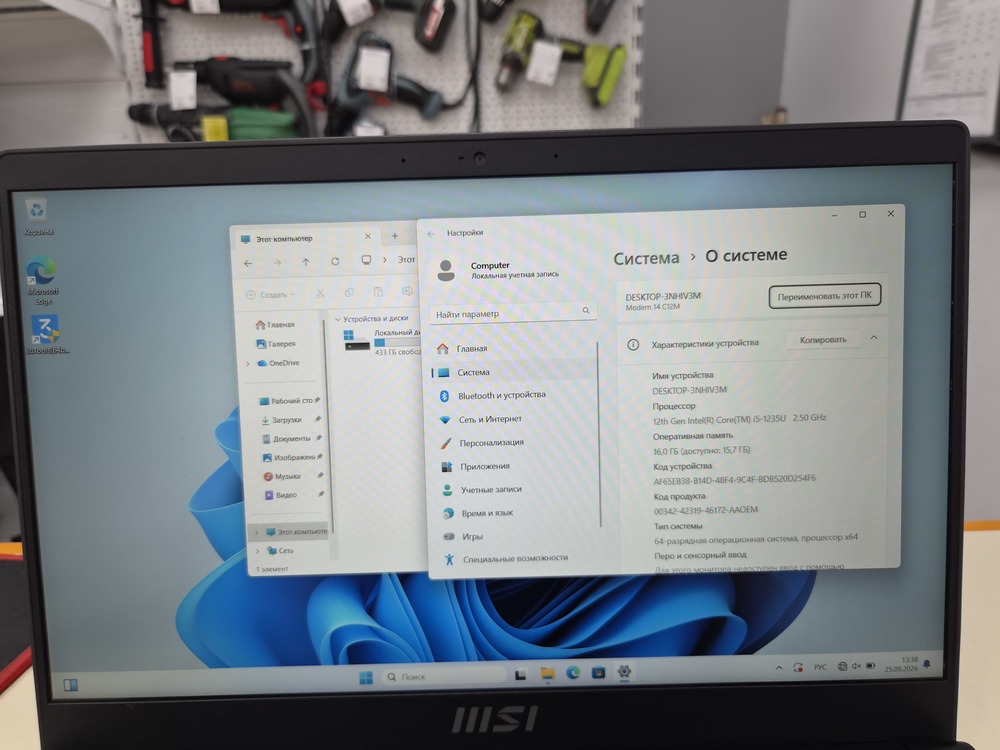Image resolution: width=1000 pixels, height=750 pixels.
Task: Open a new File Explorer tab
Action: click(395, 236)
